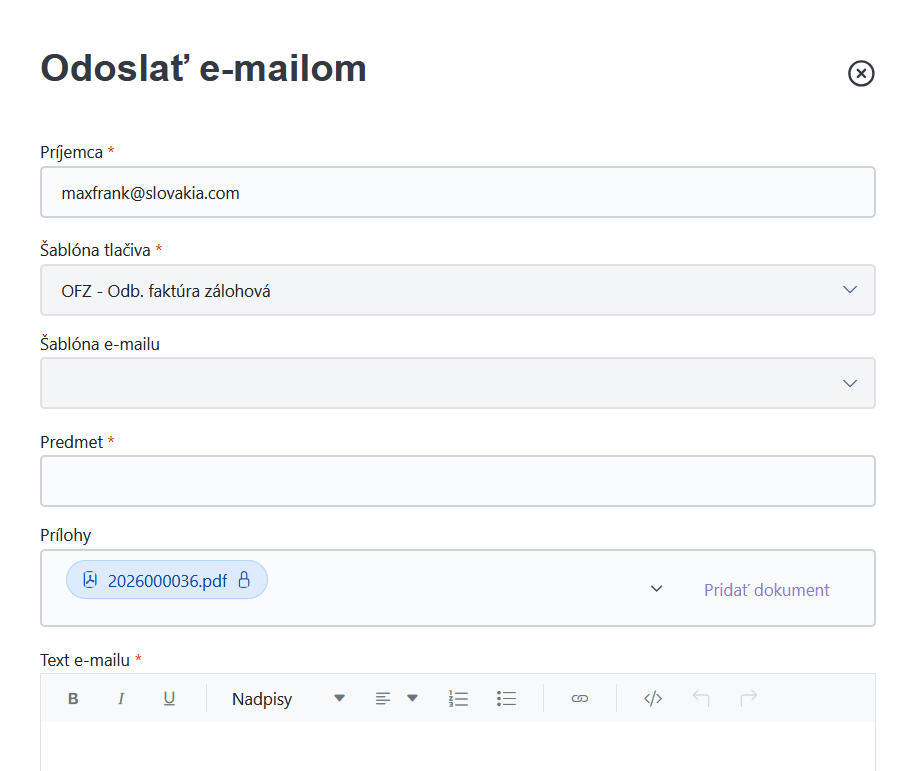Expand the Šablóna e-mailu dropdown

tap(458, 383)
